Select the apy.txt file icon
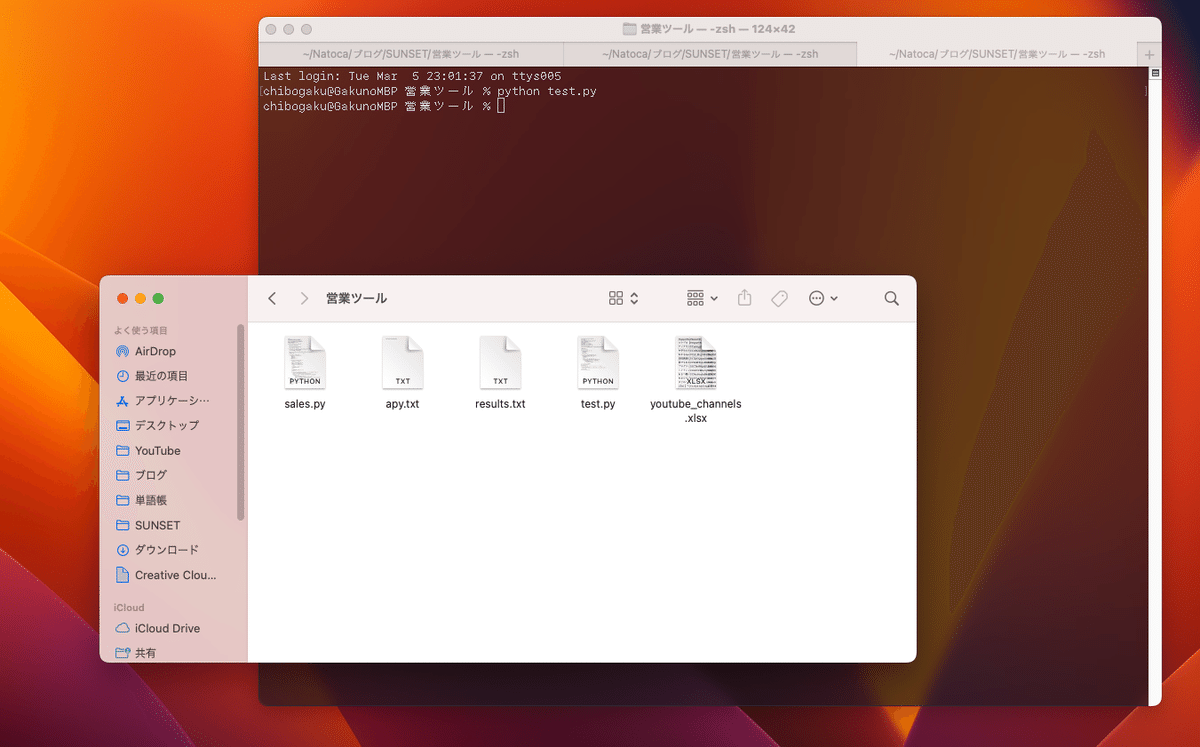This screenshot has height=747, width=1200. 403,362
